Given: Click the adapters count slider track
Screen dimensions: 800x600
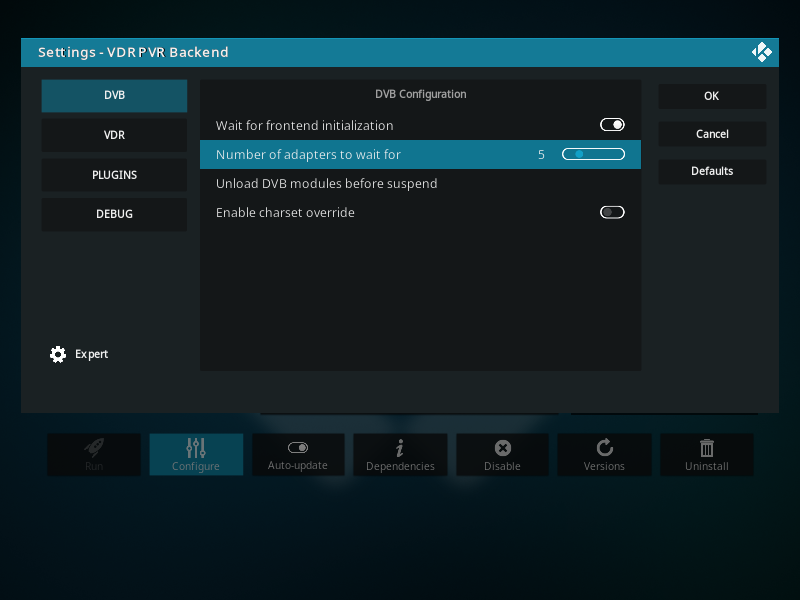Looking at the screenshot, I should tap(593, 154).
